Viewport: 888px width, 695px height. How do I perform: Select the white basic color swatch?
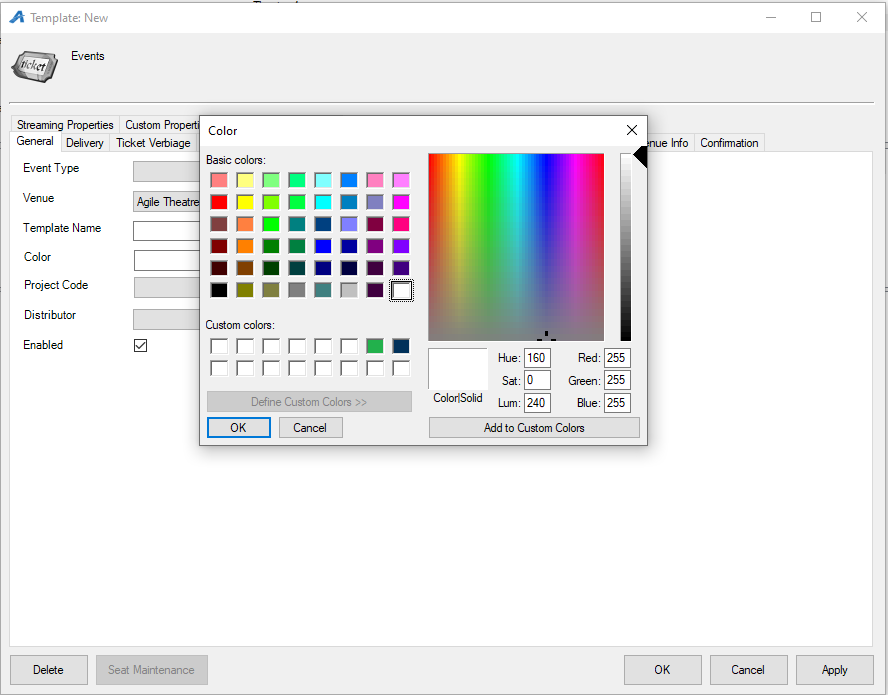tap(402, 290)
